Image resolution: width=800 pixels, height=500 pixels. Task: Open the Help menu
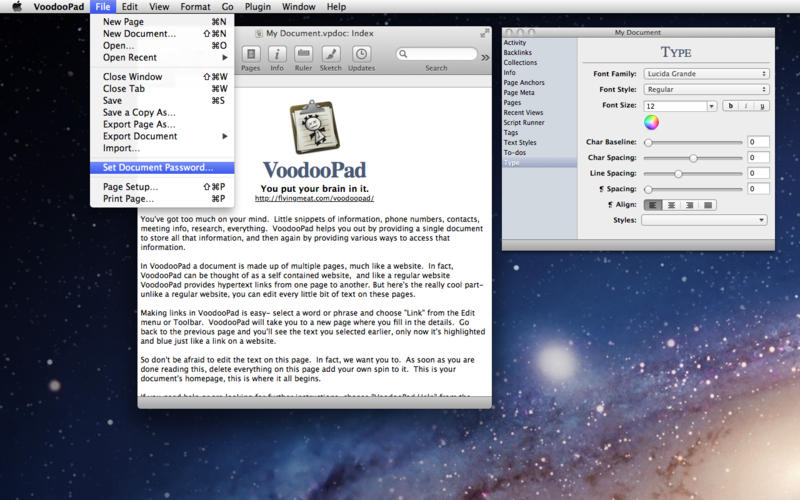click(x=336, y=7)
